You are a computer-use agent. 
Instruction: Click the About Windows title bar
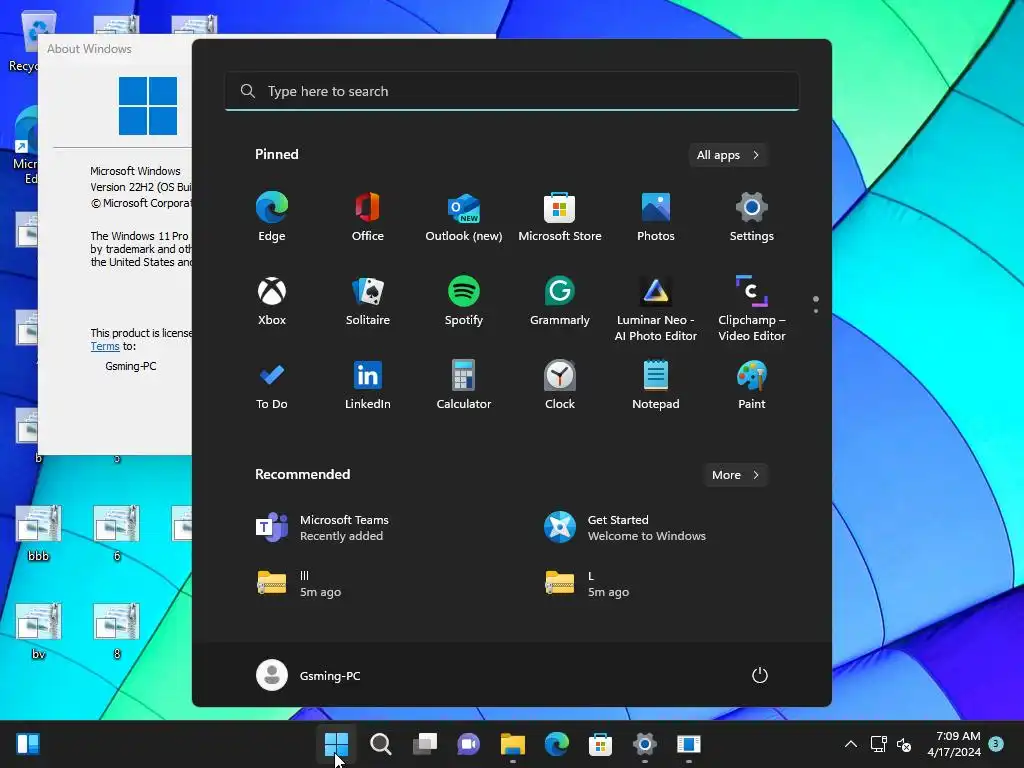[x=115, y=49]
